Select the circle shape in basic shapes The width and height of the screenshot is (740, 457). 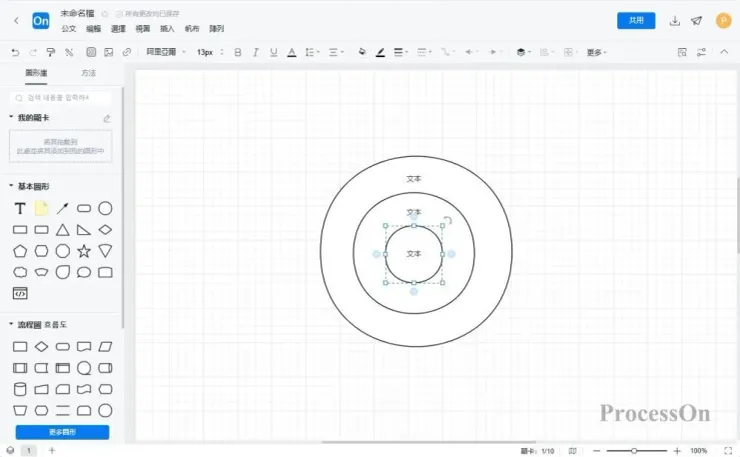tap(105, 208)
